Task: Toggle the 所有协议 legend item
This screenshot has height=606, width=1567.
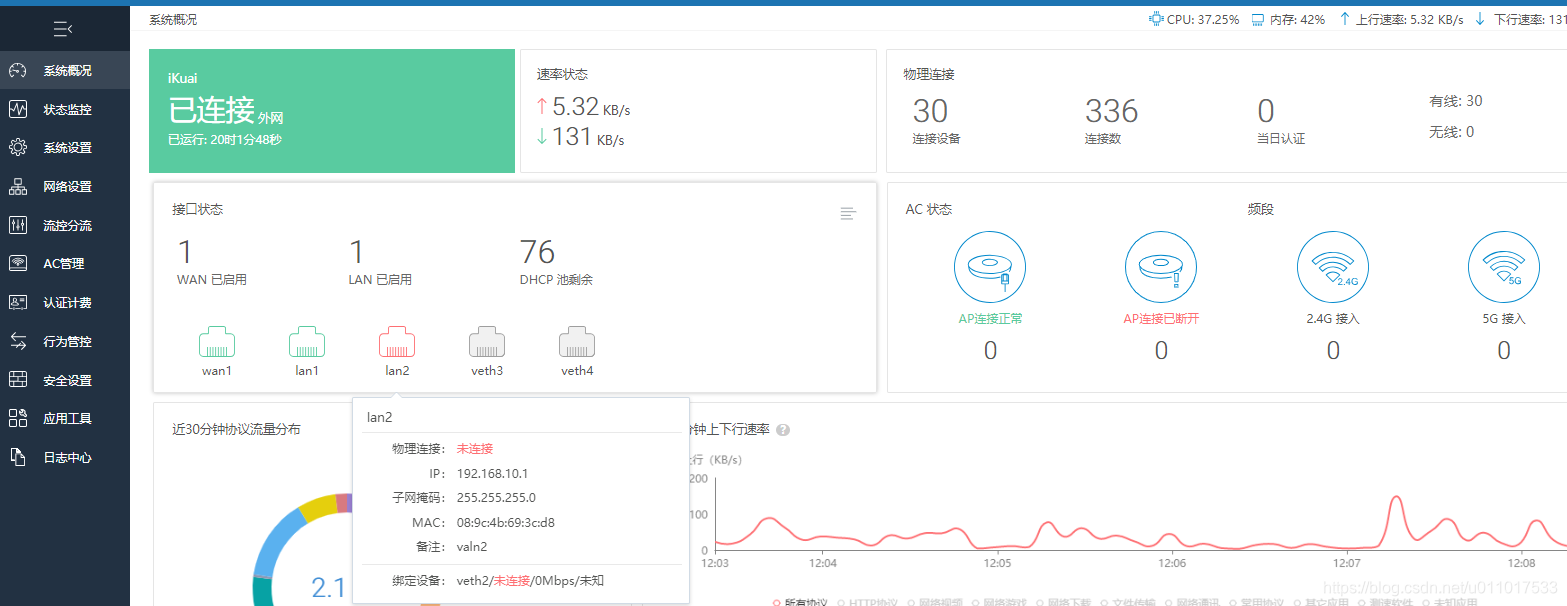Action: pyautogui.click(x=802, y=603)
